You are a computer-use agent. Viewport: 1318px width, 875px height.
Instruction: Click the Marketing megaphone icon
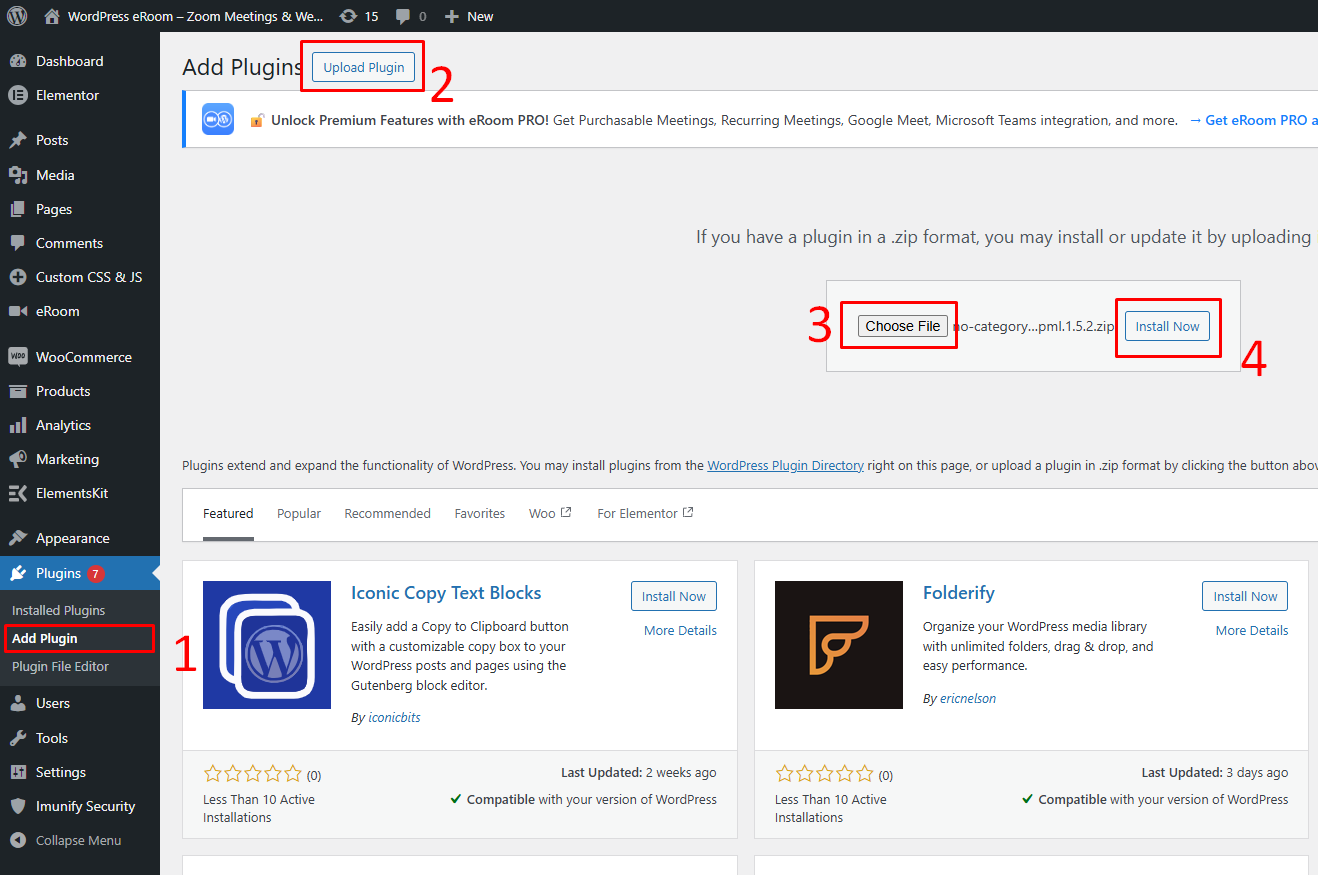click(18, 459)
